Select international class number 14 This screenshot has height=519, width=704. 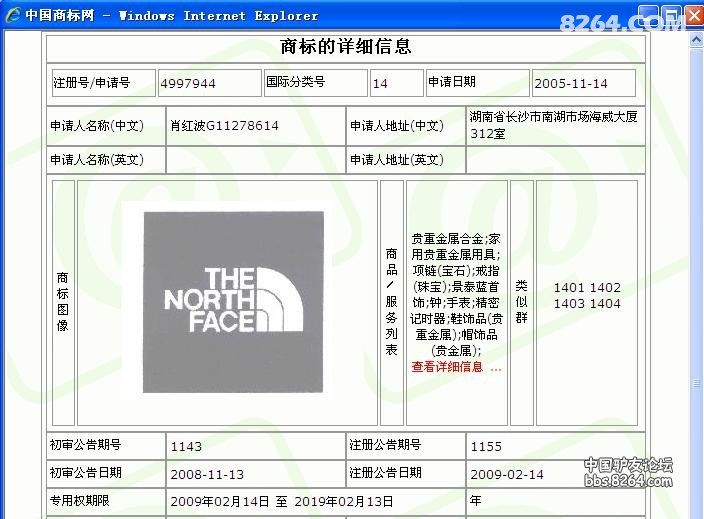coord(380,84)
